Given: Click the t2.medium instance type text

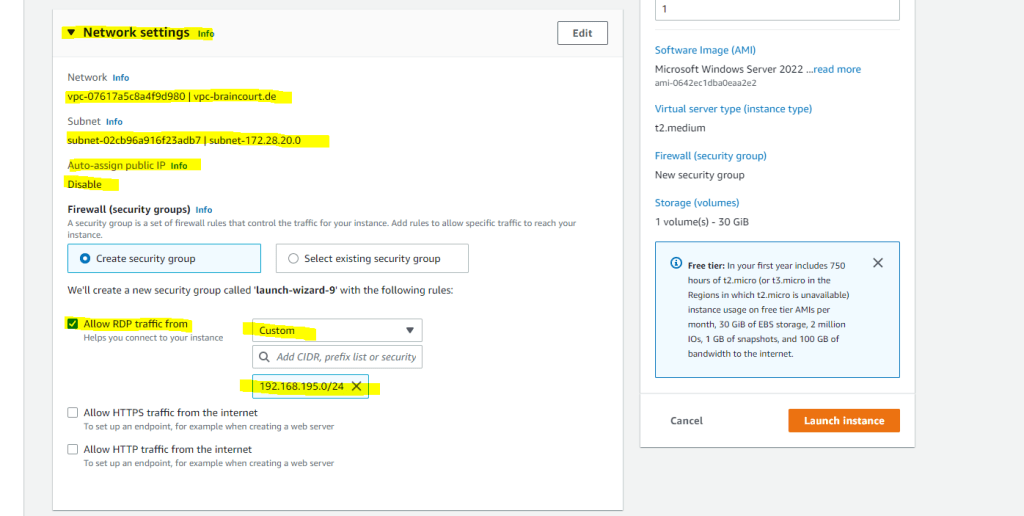Looking at the screenshot, I should (x=680, y=128).
